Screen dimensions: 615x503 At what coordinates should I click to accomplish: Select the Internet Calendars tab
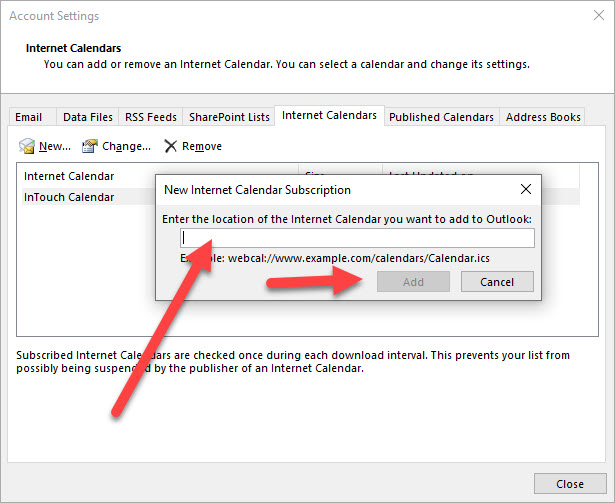click(x=329, y=115)
